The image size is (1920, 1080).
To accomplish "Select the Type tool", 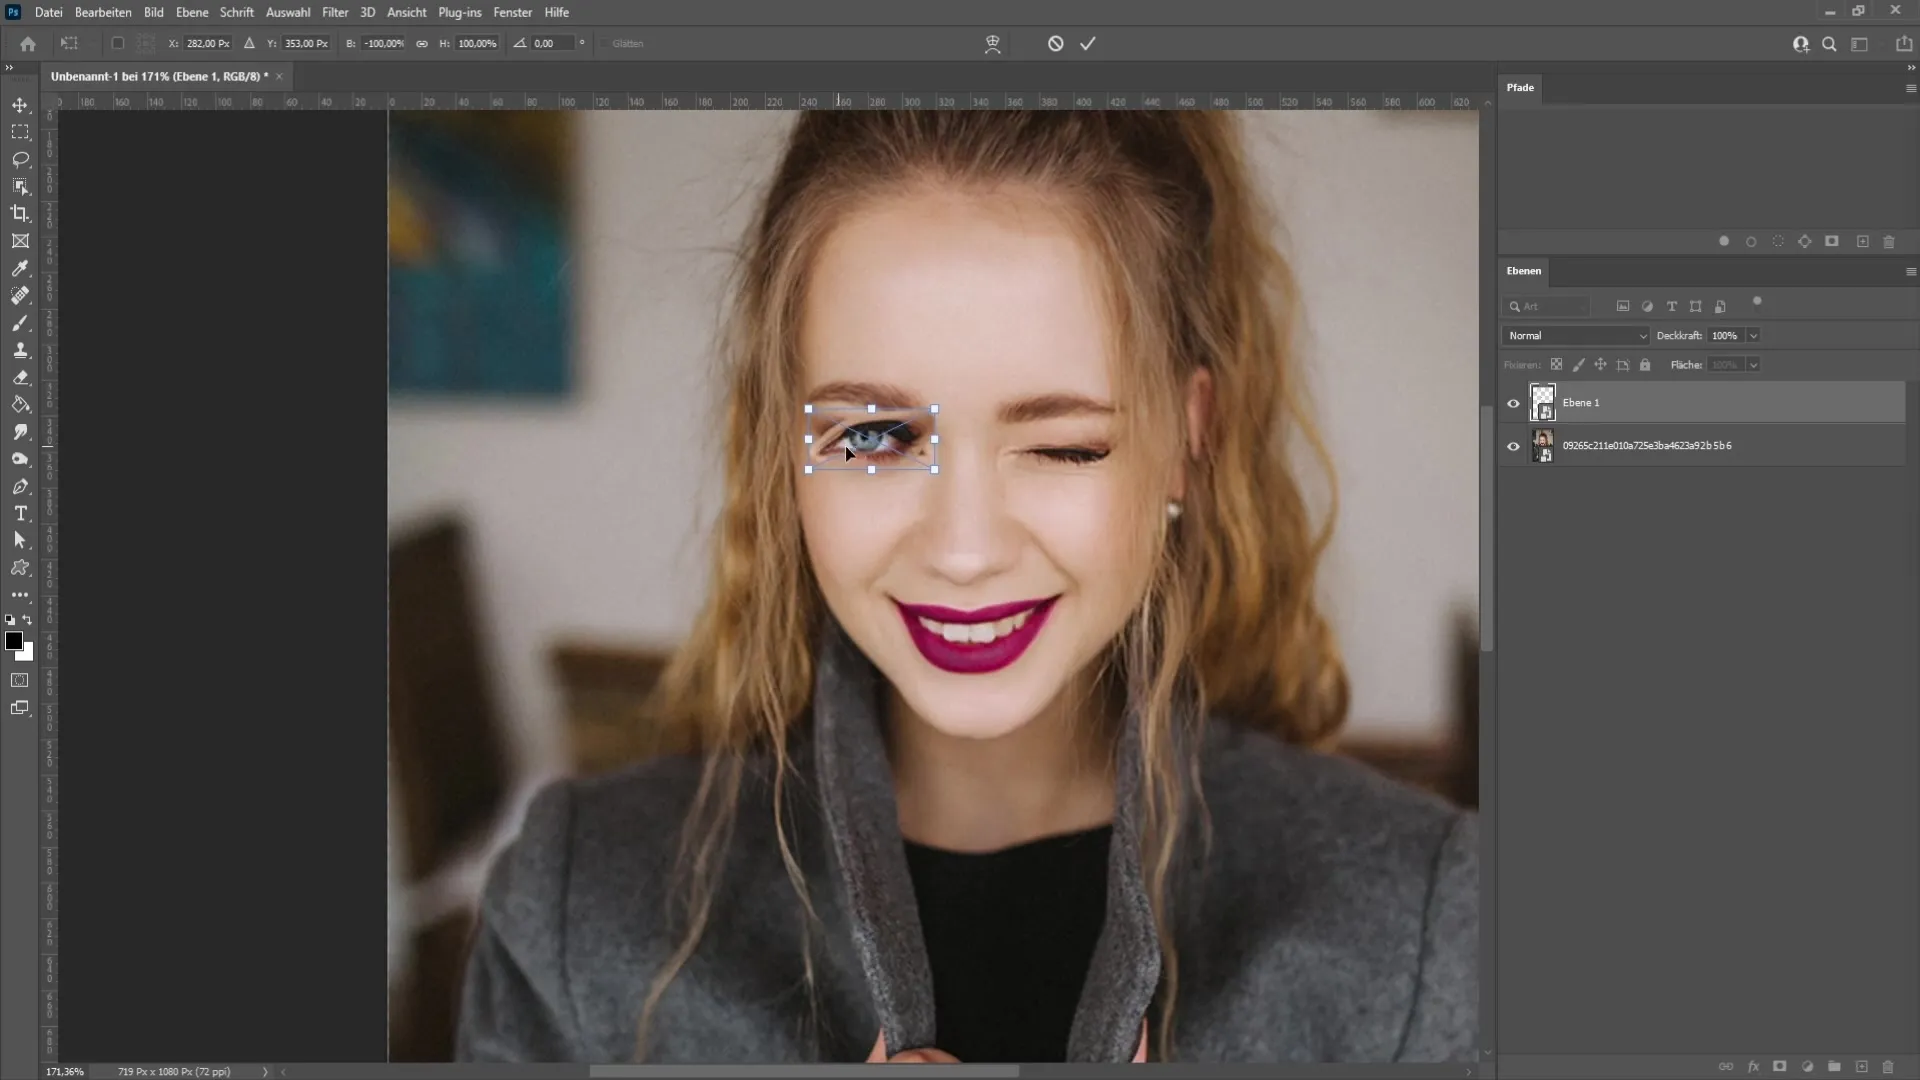I will pos(20,514).
